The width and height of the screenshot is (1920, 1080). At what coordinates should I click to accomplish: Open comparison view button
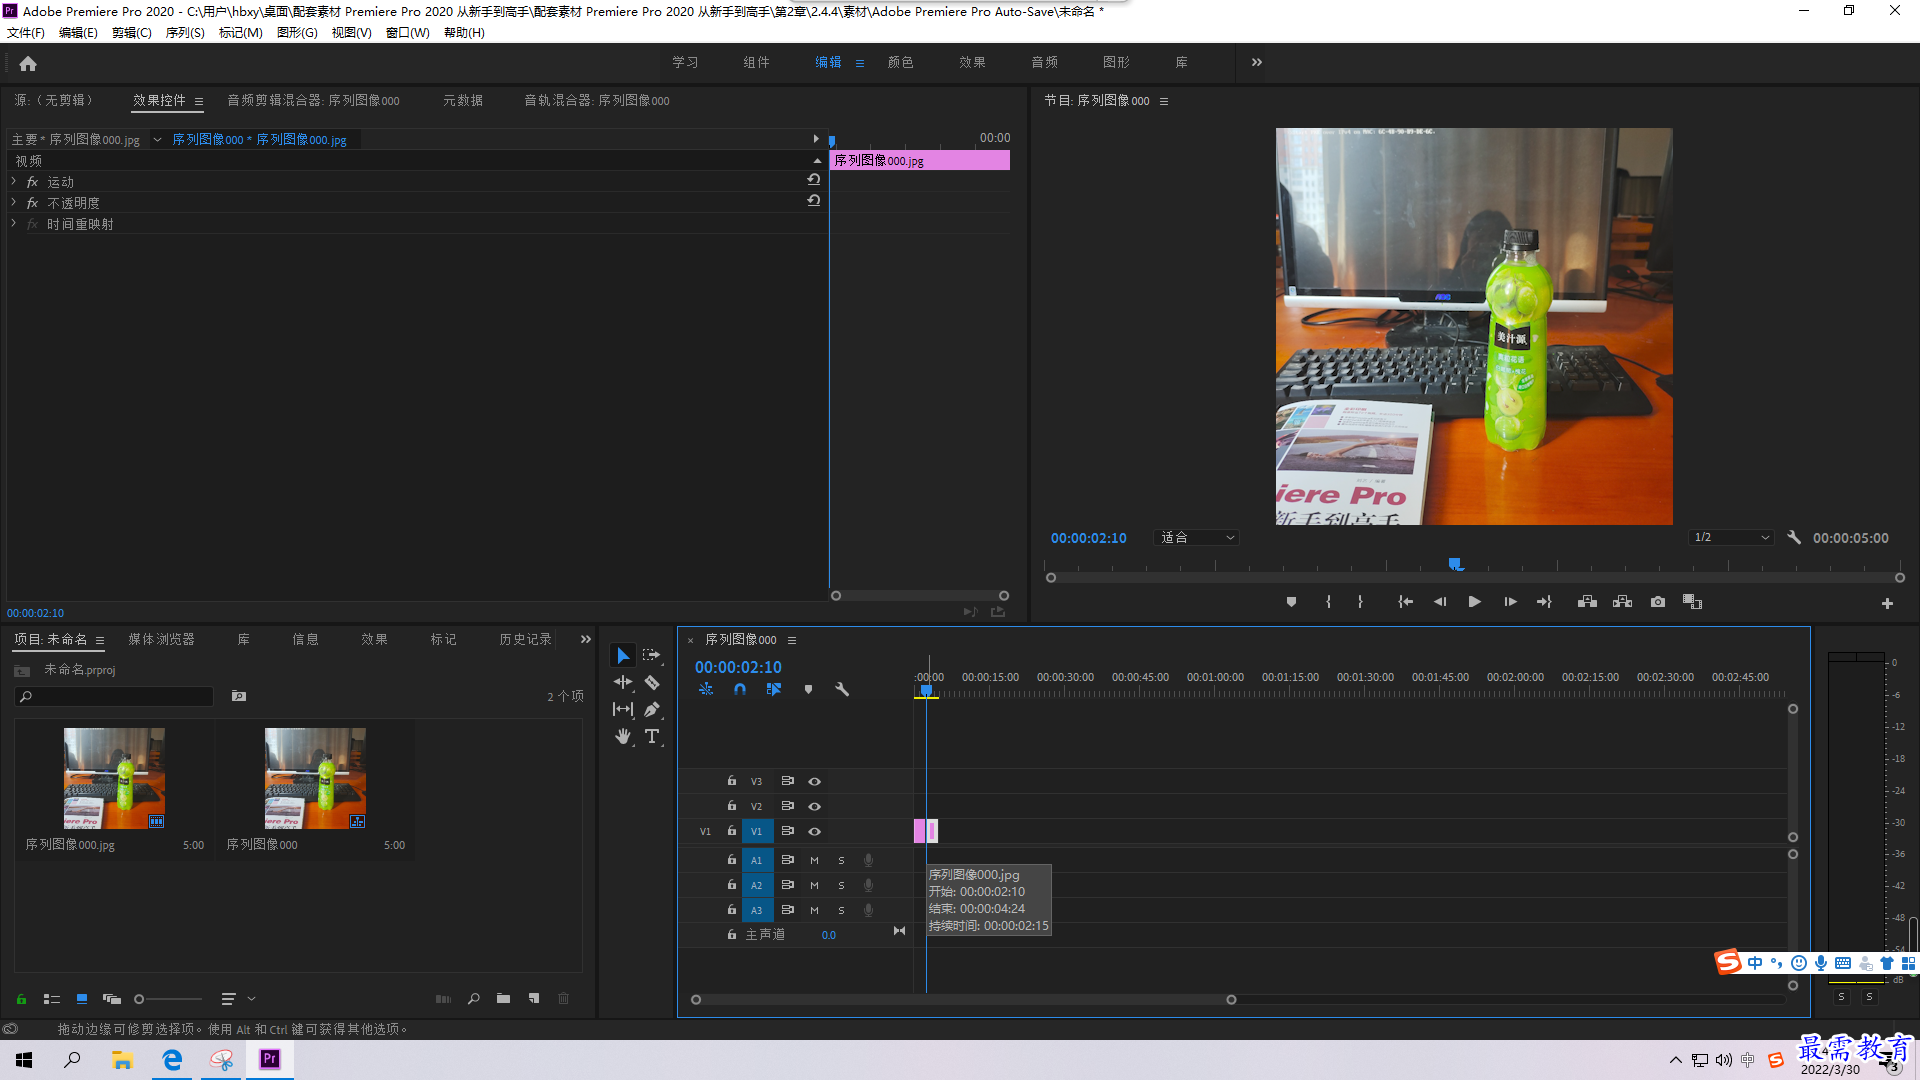1692,602
